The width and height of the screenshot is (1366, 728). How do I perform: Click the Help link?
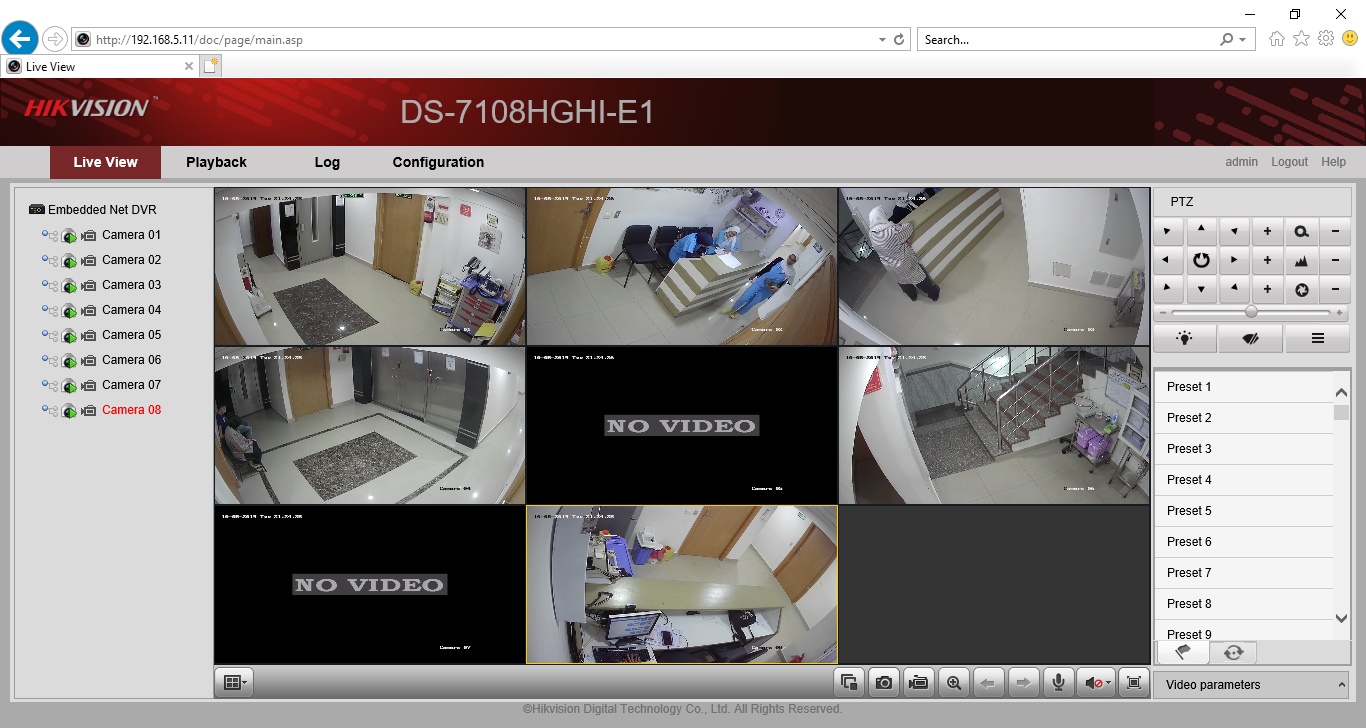pyautogui.click(x=1333, y=162)
